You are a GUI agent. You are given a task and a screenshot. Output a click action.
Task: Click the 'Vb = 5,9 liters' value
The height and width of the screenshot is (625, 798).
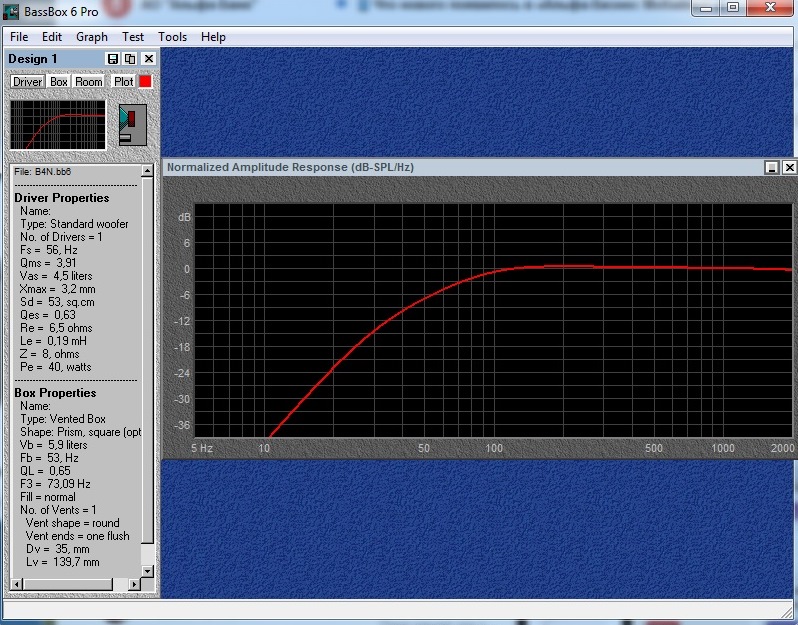[54, 445]
